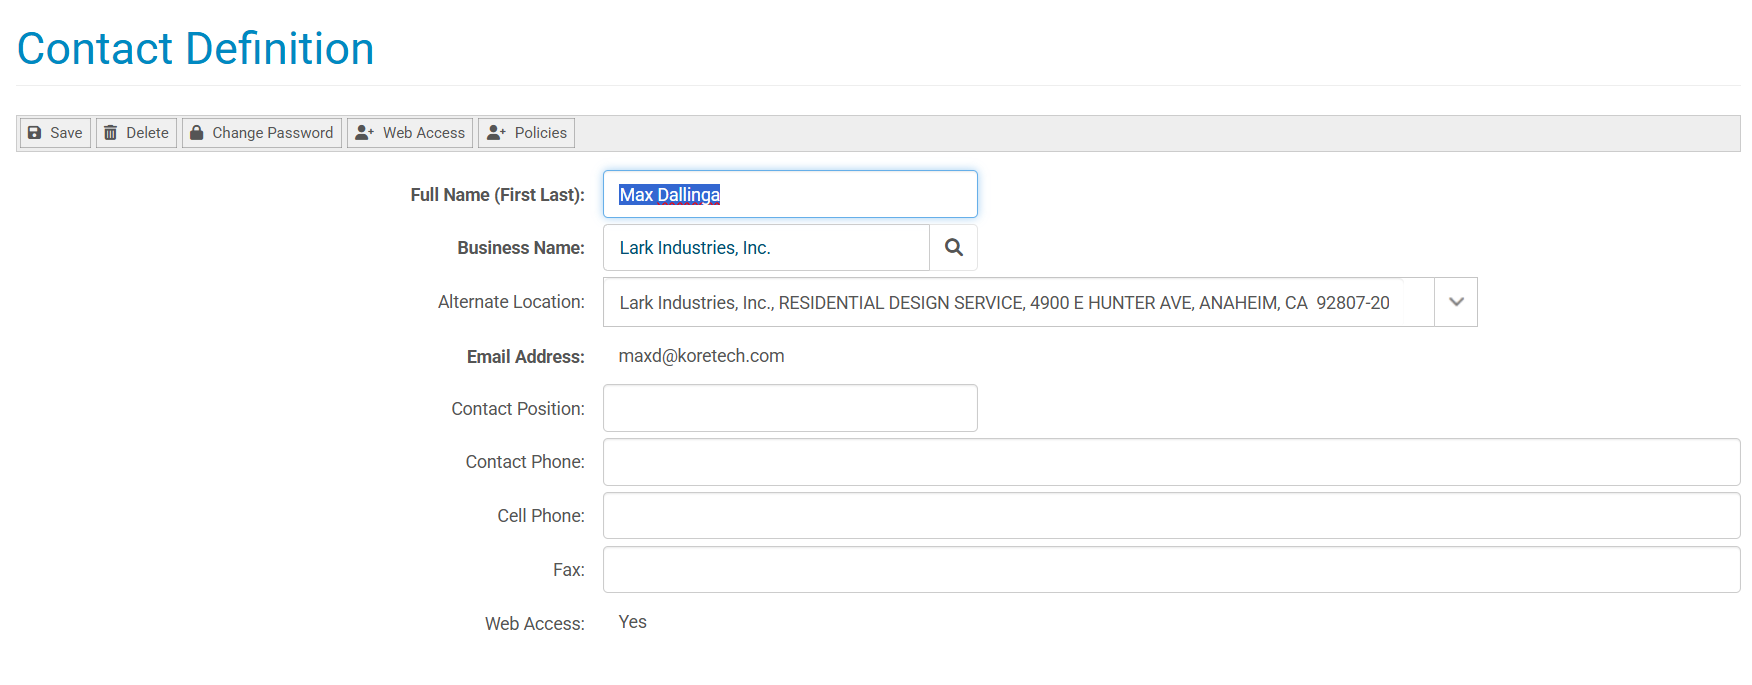Click the 'Email Address:' label
Viewport: 1752px width, 685px height.
coord(526,357)
